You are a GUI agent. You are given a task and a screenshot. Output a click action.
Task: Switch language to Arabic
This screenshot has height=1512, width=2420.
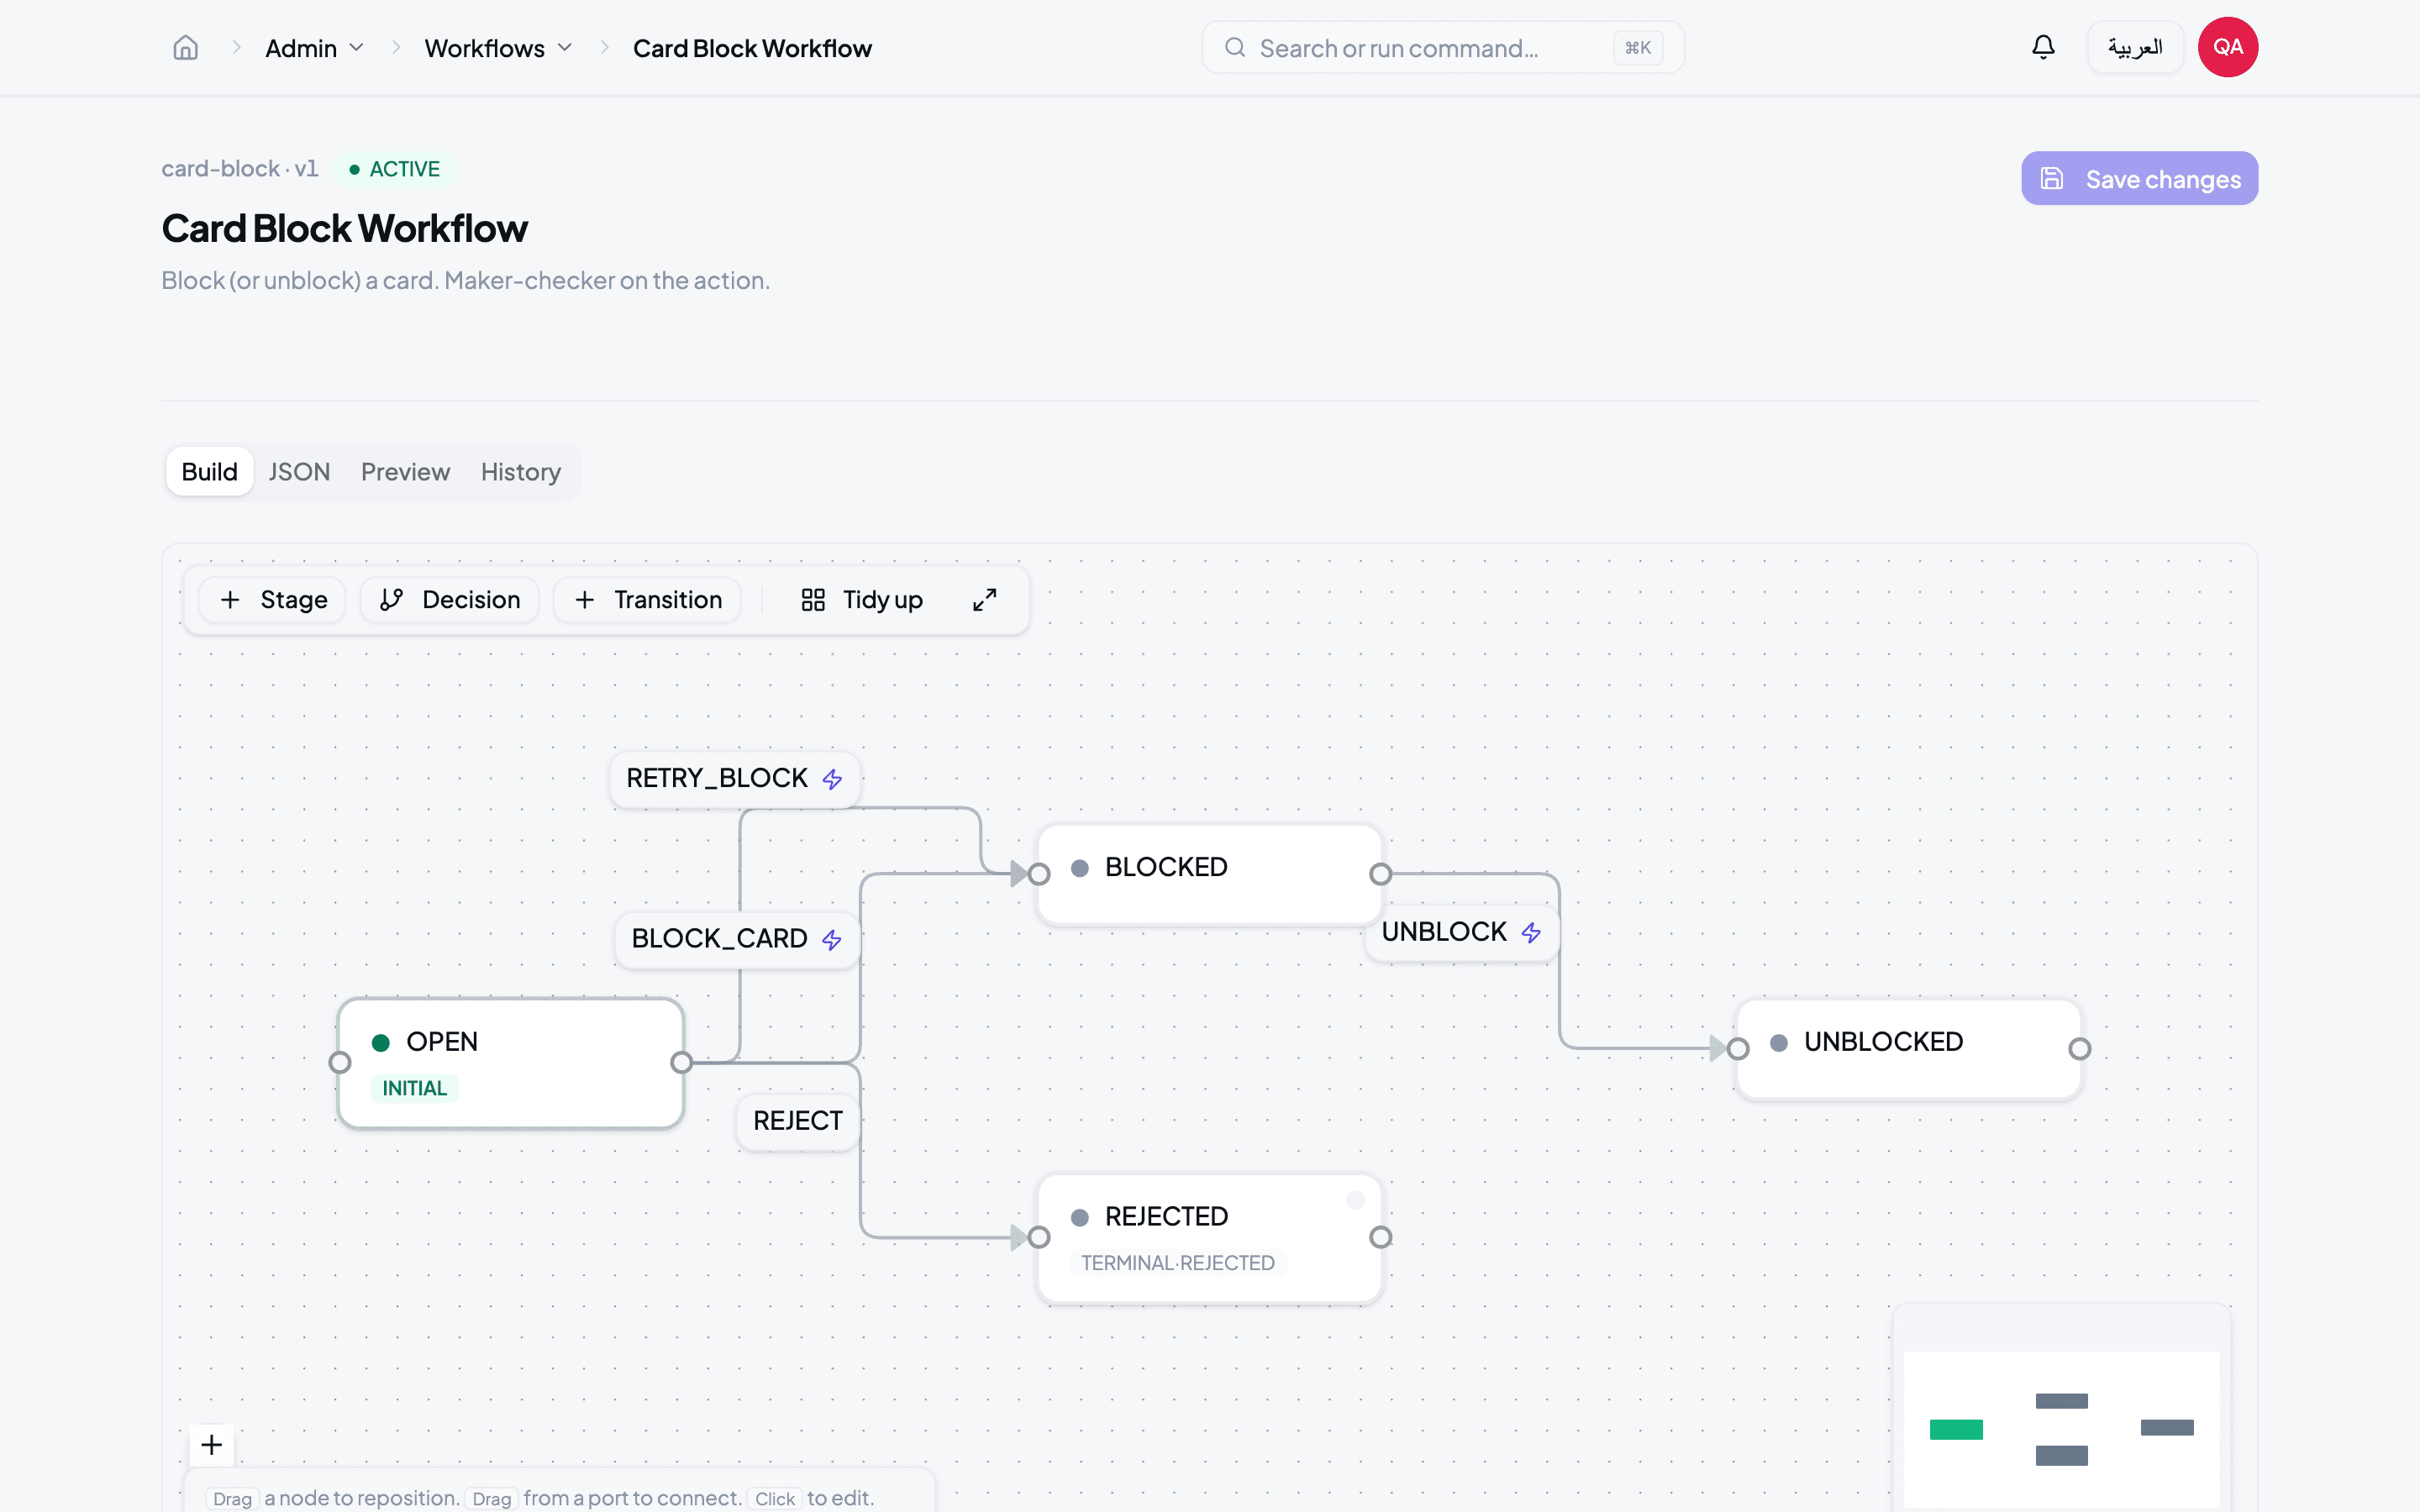point(2135,47)
